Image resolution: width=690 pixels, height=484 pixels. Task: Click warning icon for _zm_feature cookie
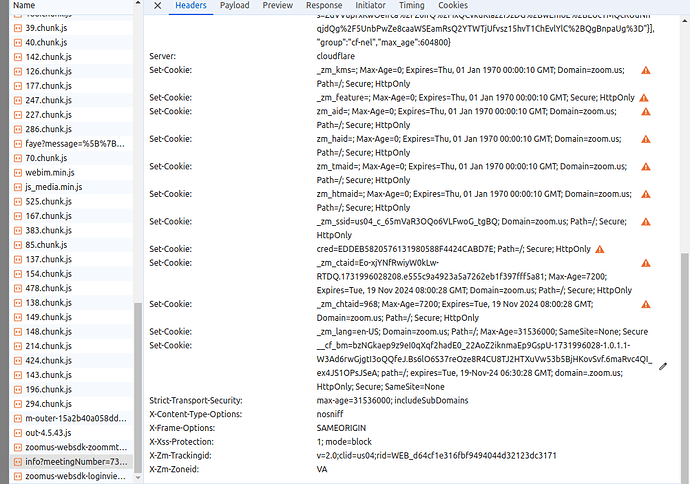click(643, 98)
